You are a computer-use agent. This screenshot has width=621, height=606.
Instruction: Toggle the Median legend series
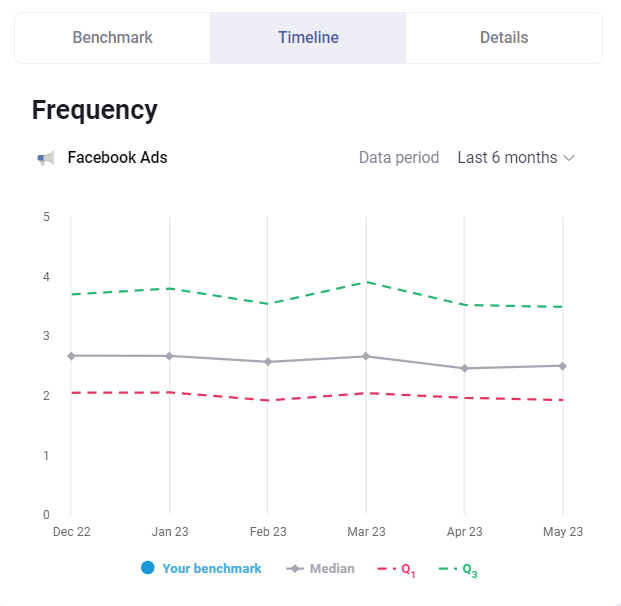pyautogui.click(x=331, y=568)
